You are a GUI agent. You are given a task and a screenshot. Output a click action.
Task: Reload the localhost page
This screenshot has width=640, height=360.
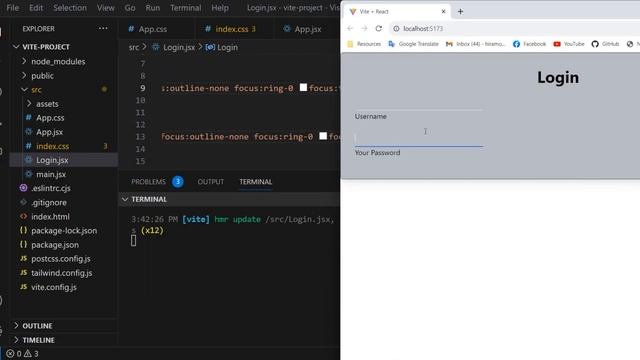(379, 29)
